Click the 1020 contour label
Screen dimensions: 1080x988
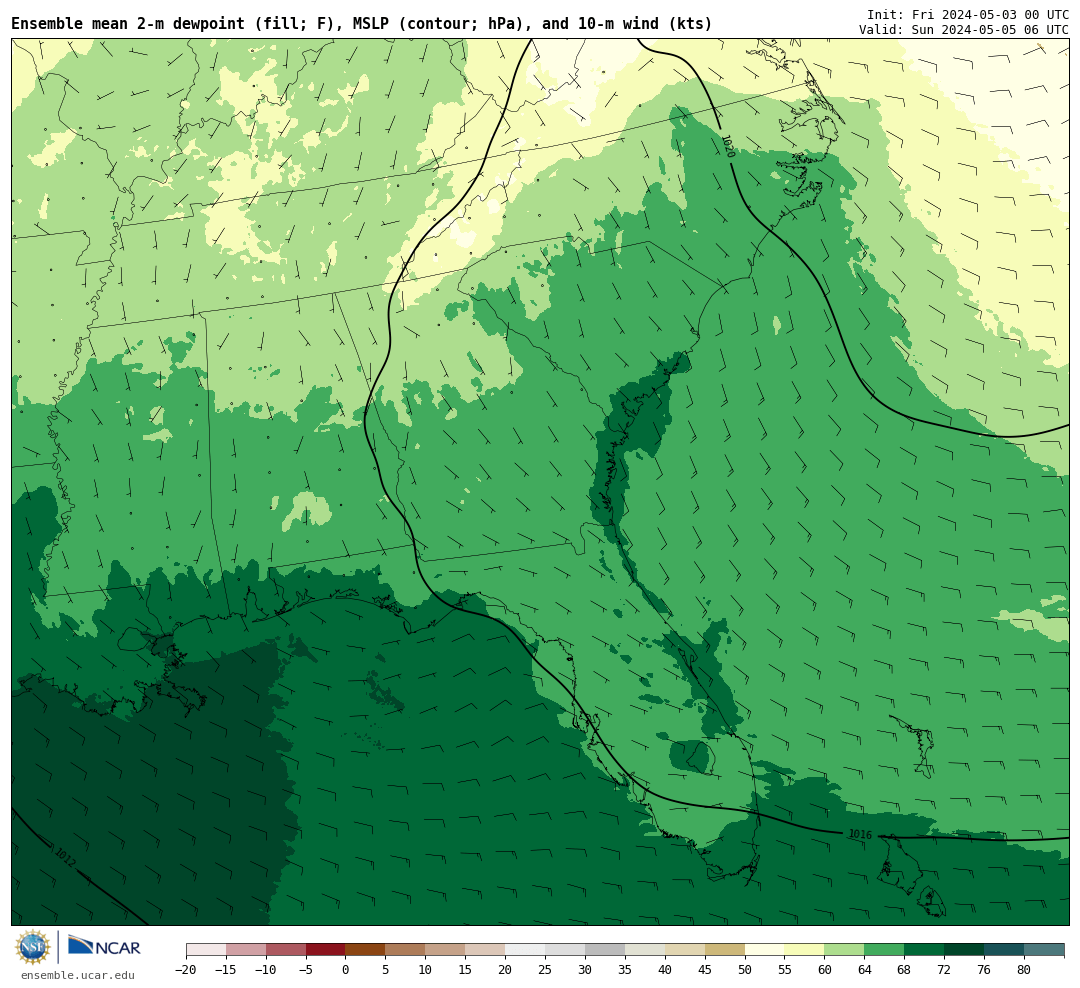point(728,145)
